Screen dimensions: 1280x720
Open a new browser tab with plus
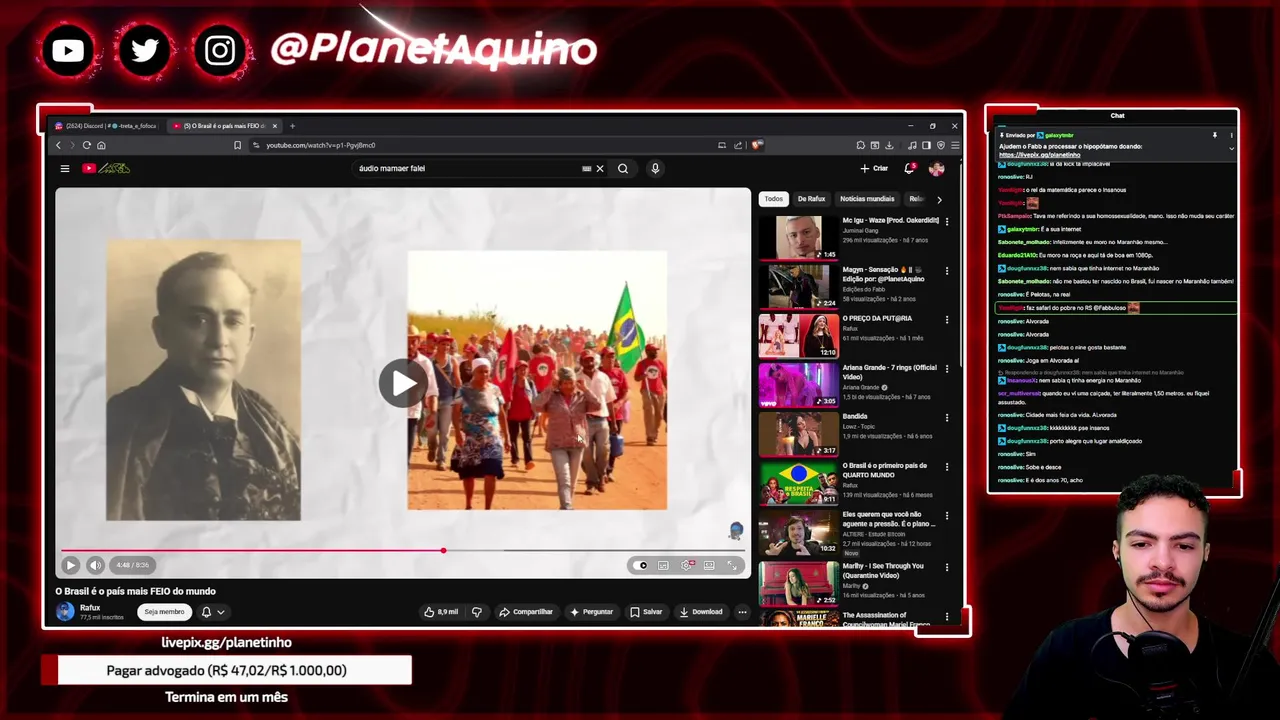click(292, 126)
